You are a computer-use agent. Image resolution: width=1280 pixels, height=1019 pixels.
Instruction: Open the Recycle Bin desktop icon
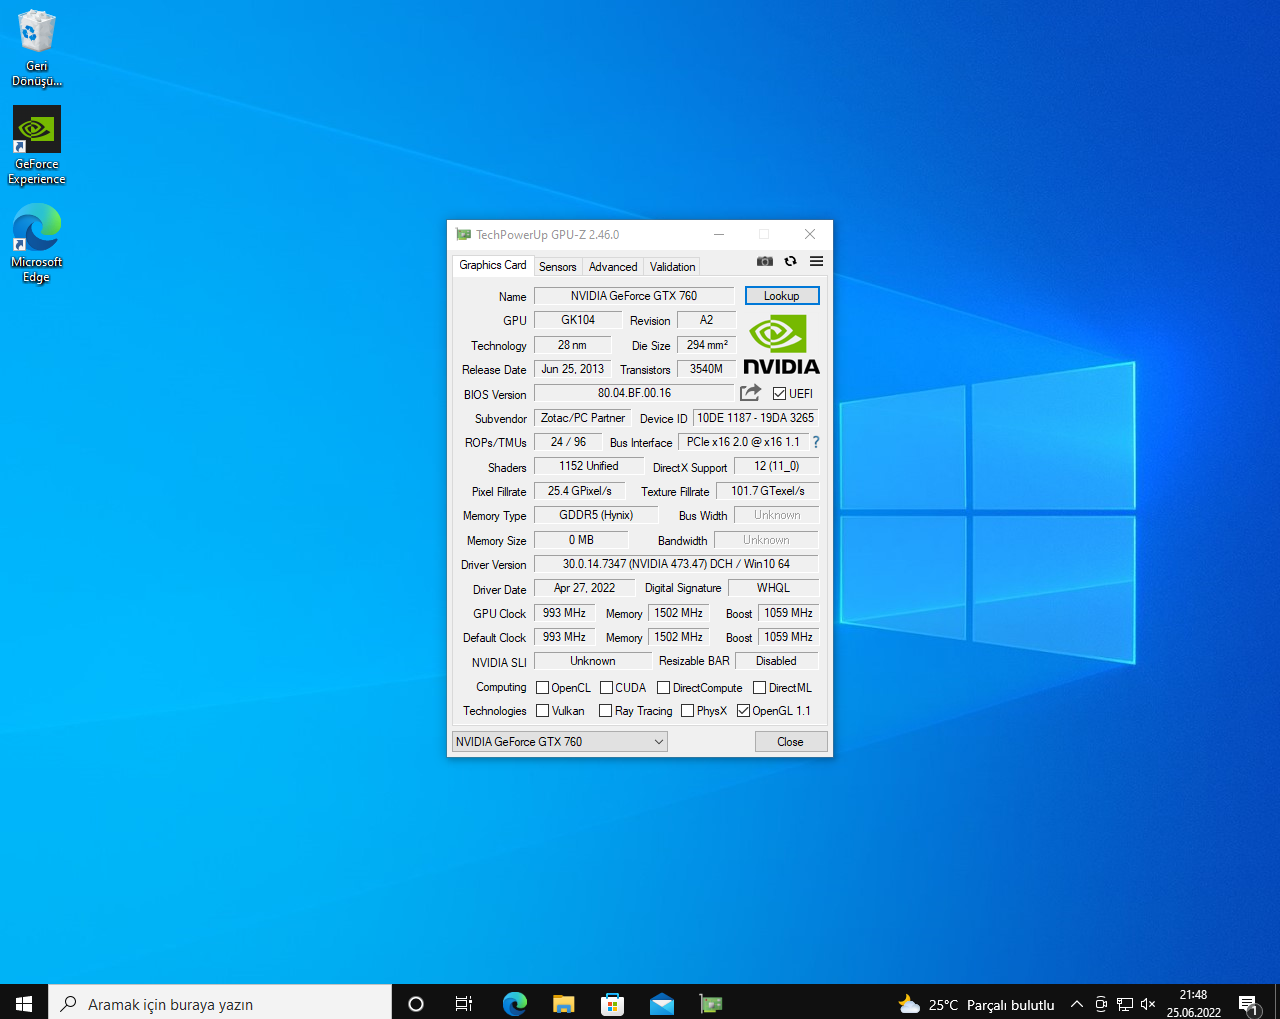click(x=37, y=48)
